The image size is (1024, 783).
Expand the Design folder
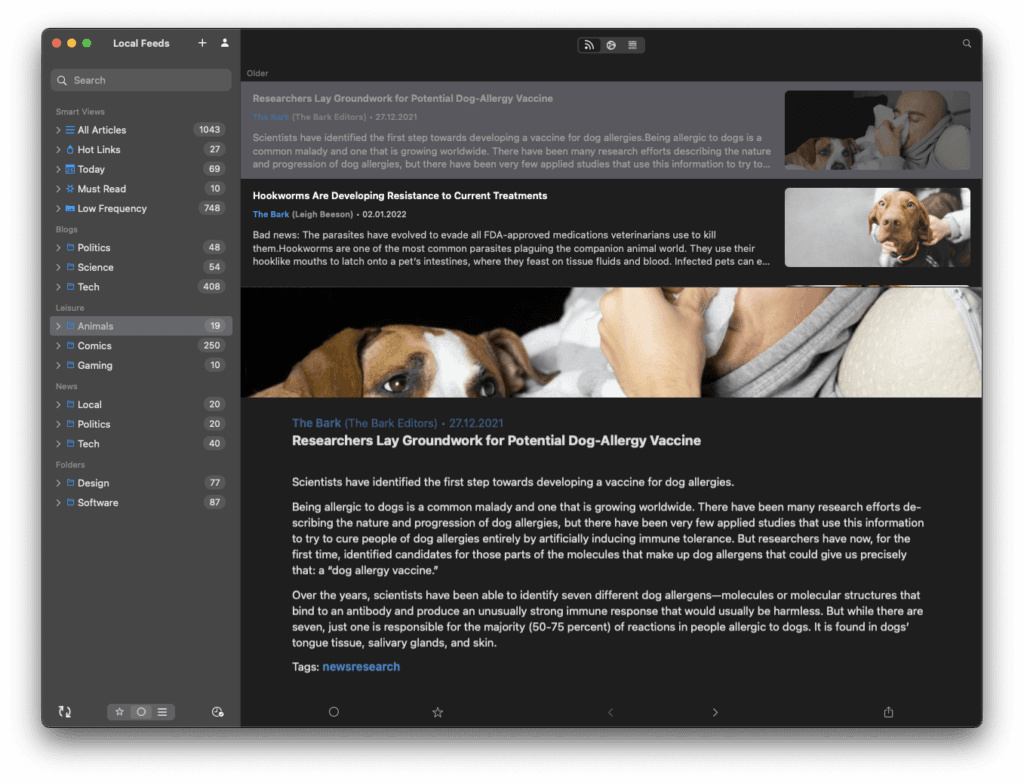point(59,483)
